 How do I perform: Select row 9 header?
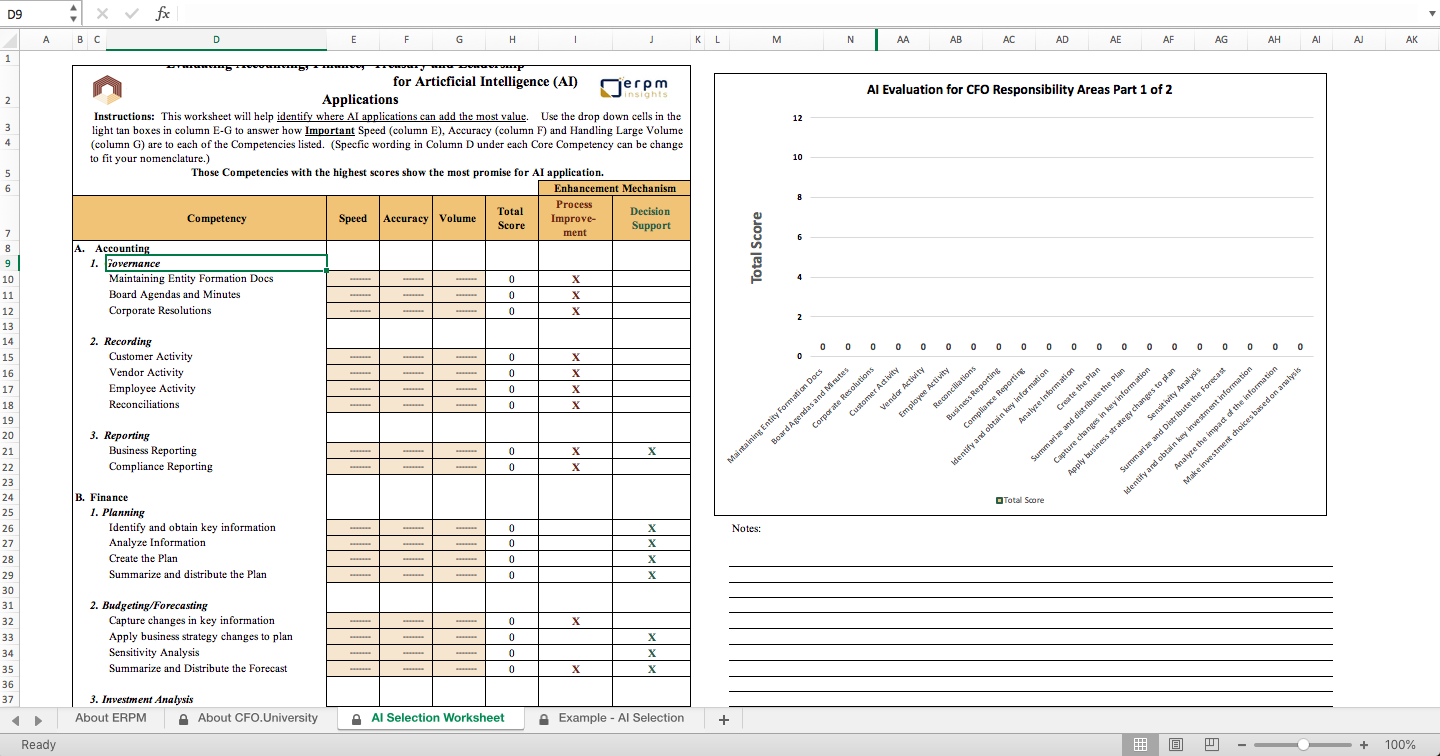tap(9, 264)
